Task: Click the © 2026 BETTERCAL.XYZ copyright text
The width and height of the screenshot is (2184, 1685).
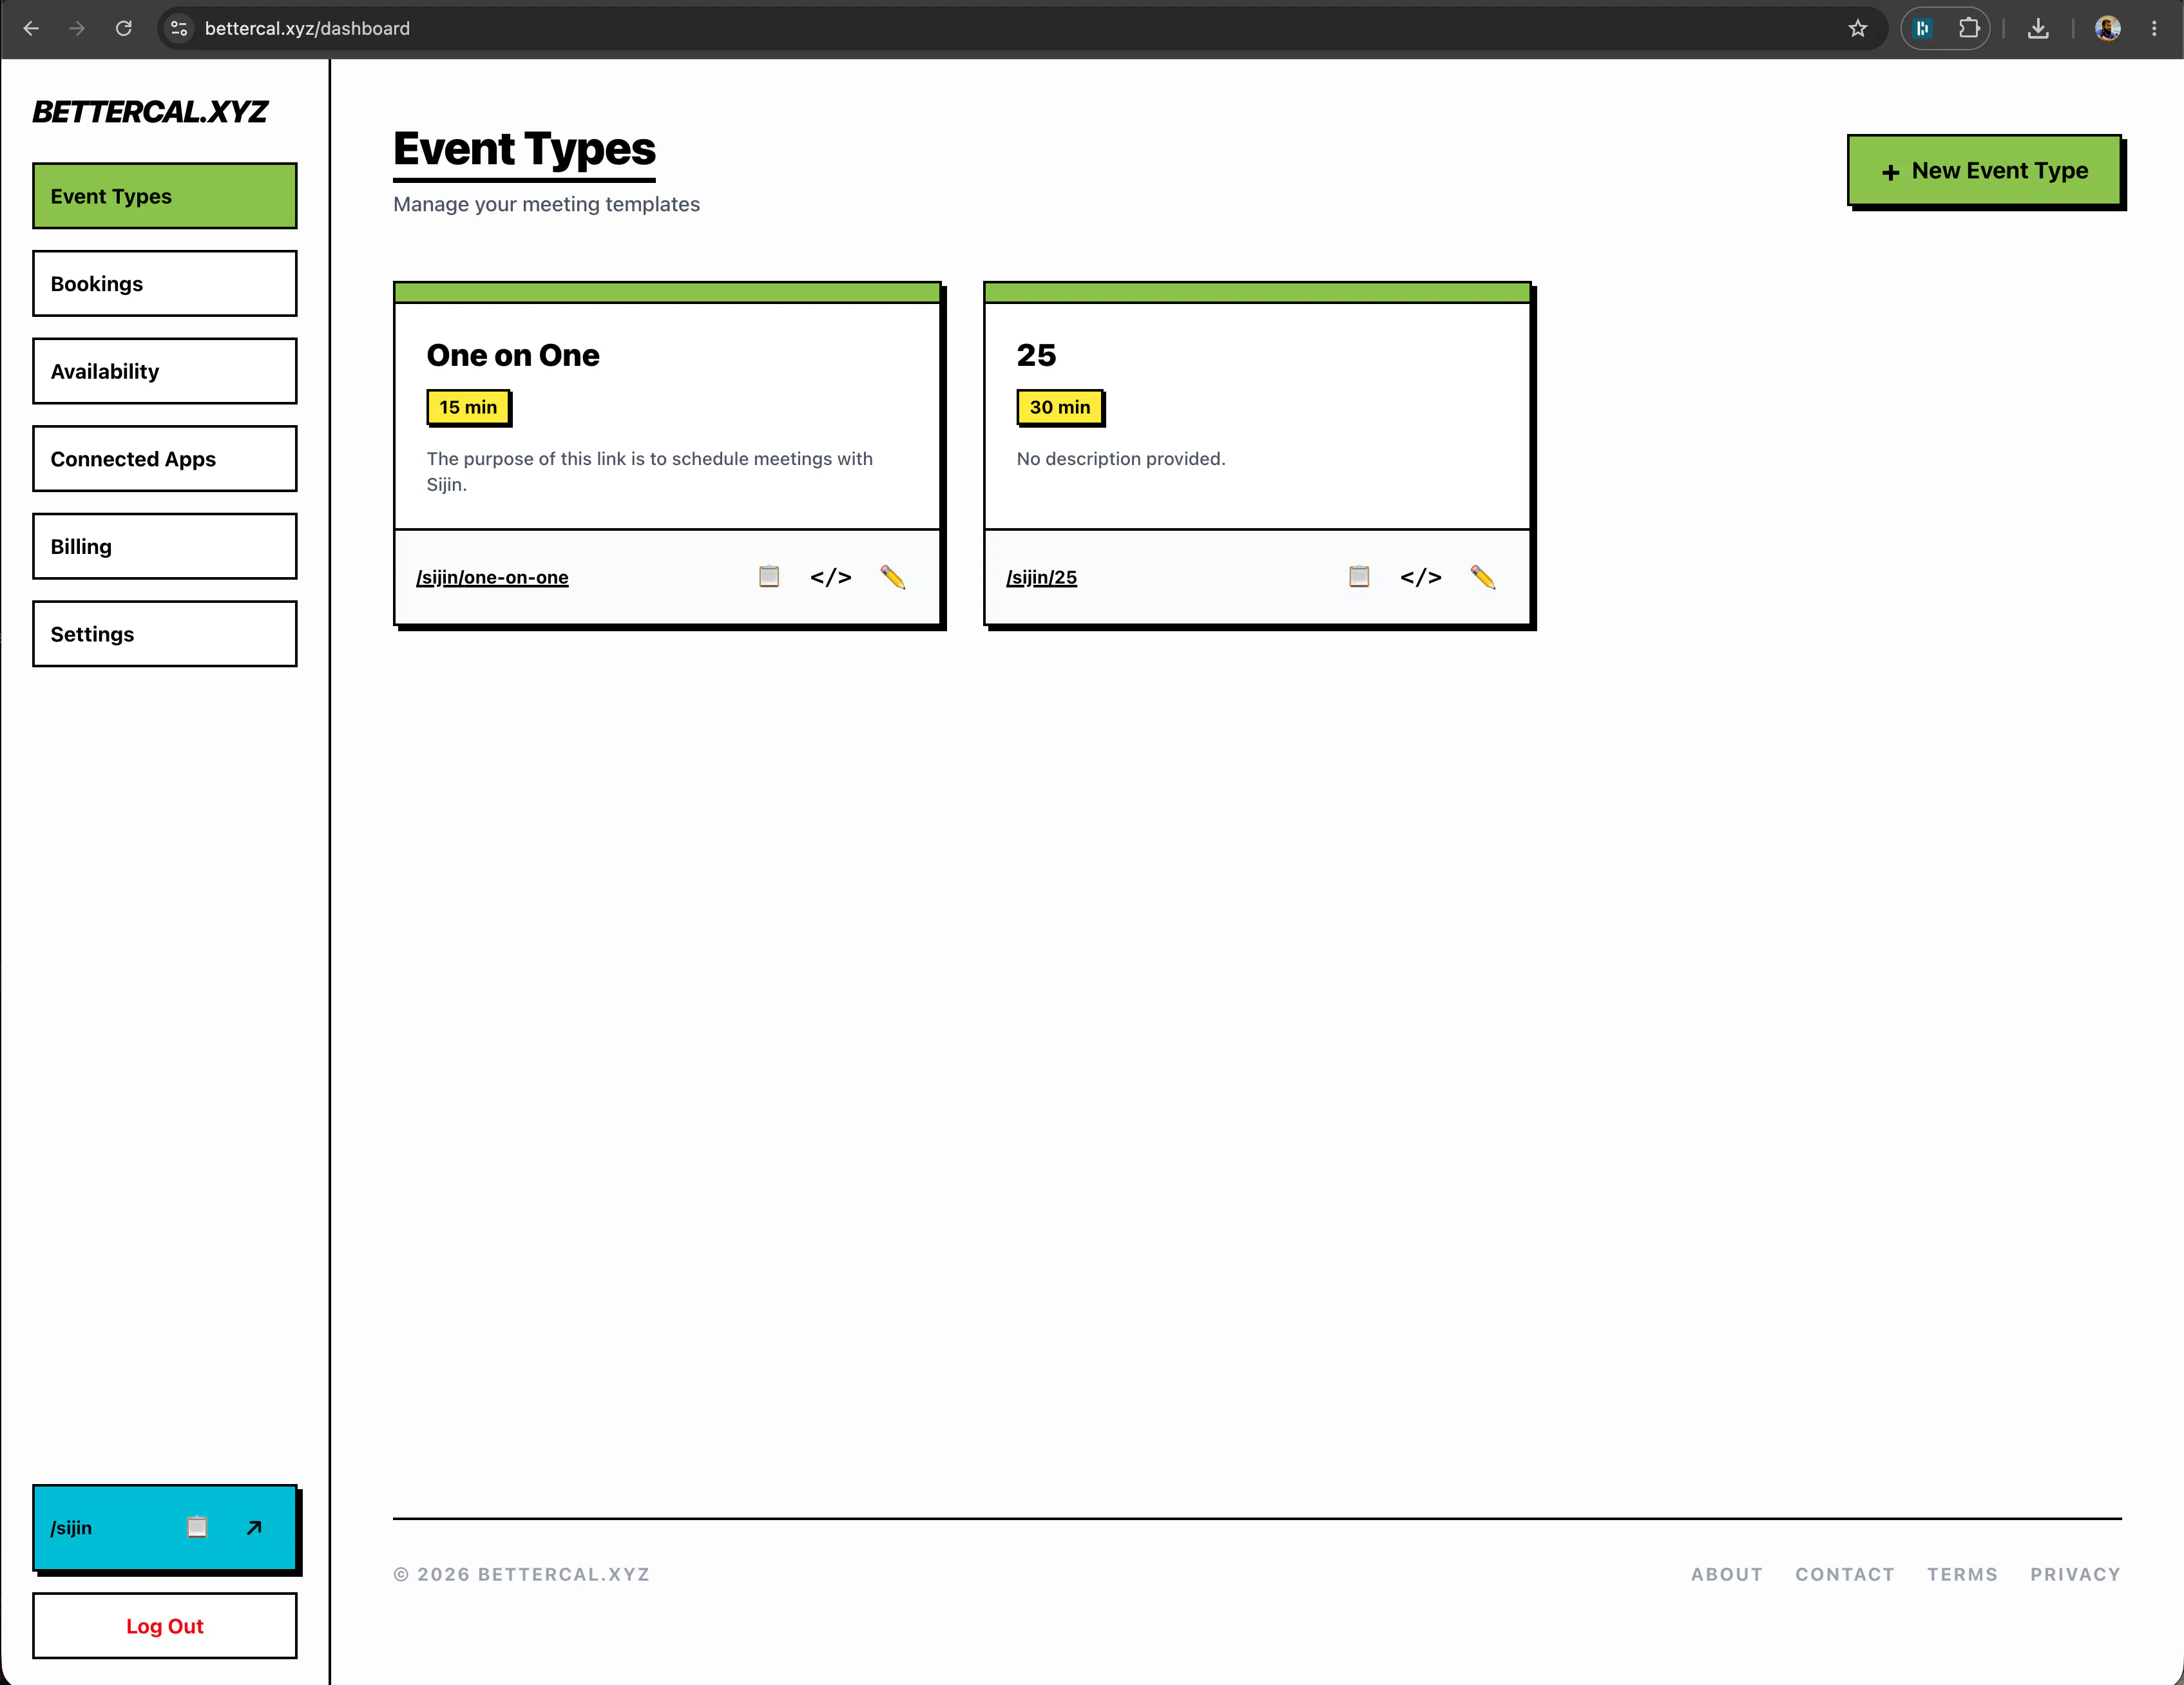Action: pyautogui.click(x=521, y=1573)
